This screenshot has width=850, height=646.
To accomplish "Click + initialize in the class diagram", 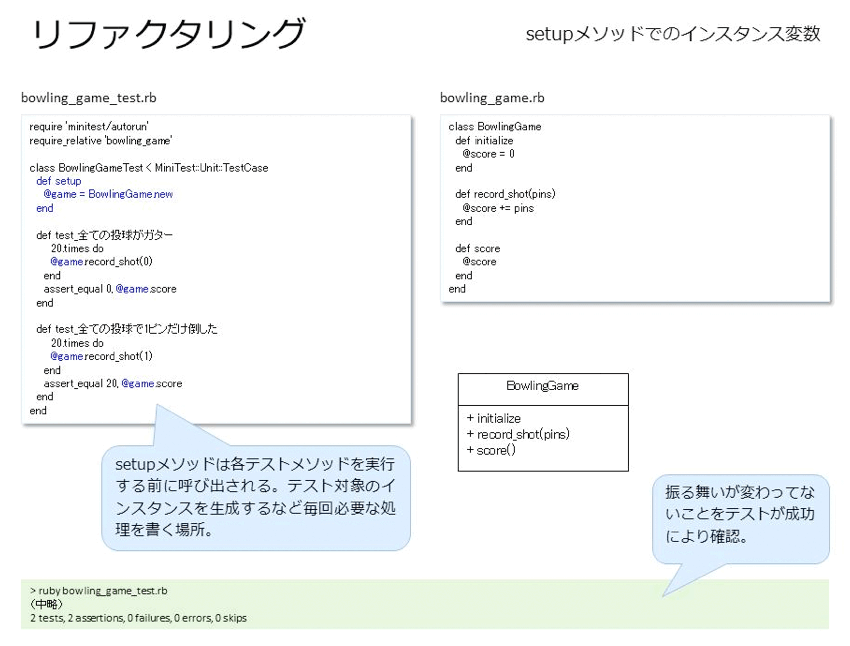I will pos(493,418).
